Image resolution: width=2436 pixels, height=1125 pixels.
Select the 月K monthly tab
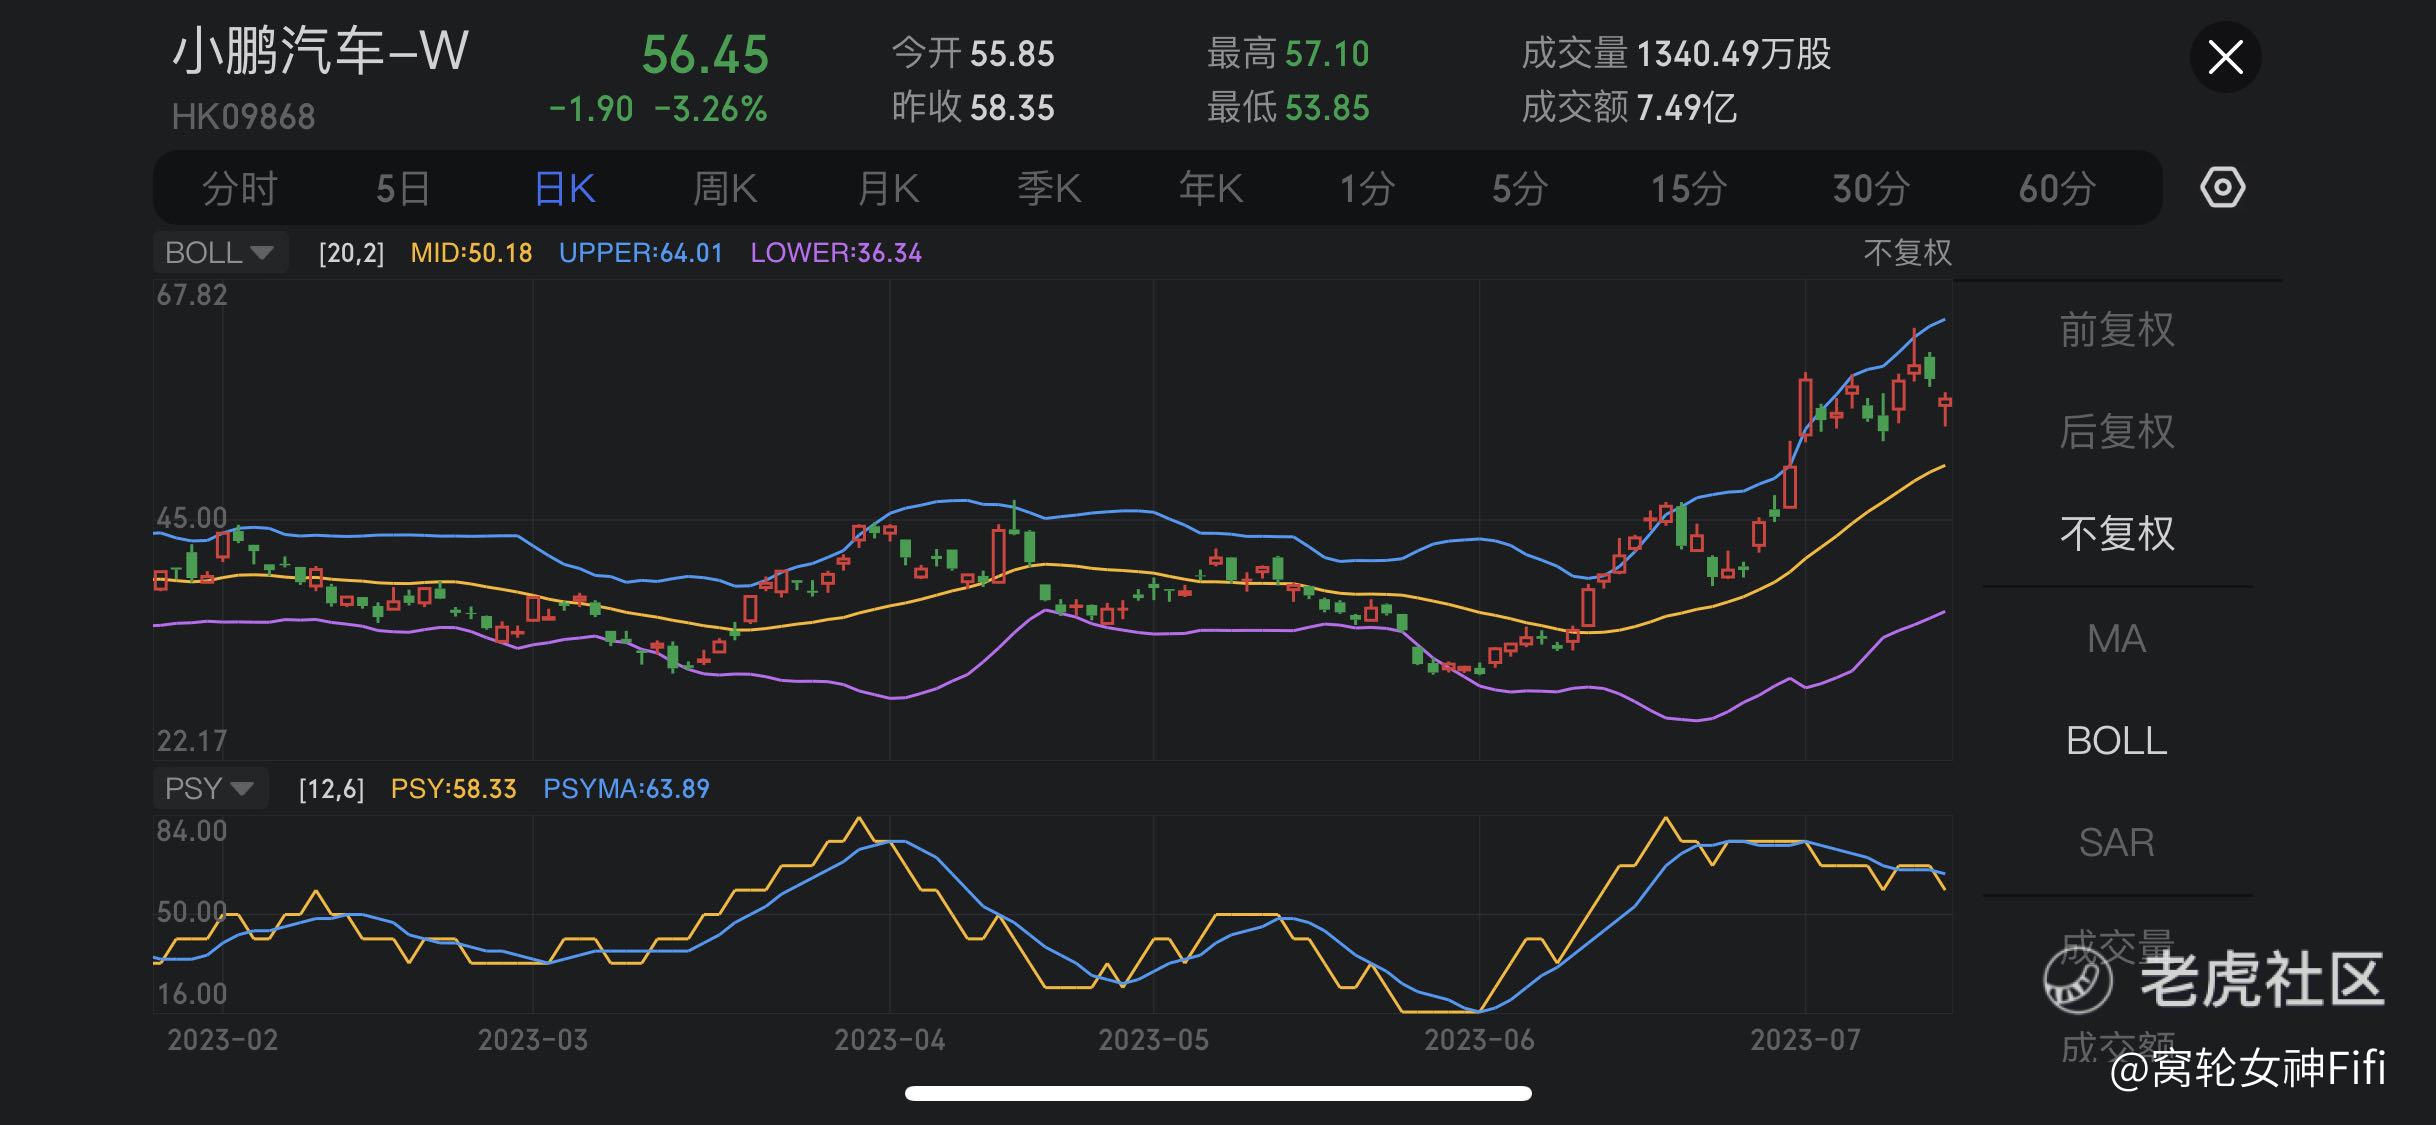888,188
